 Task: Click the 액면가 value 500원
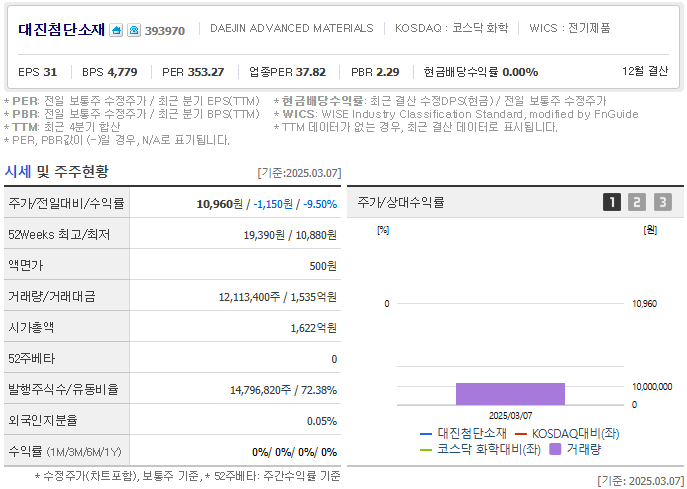[x=323, y=266]
